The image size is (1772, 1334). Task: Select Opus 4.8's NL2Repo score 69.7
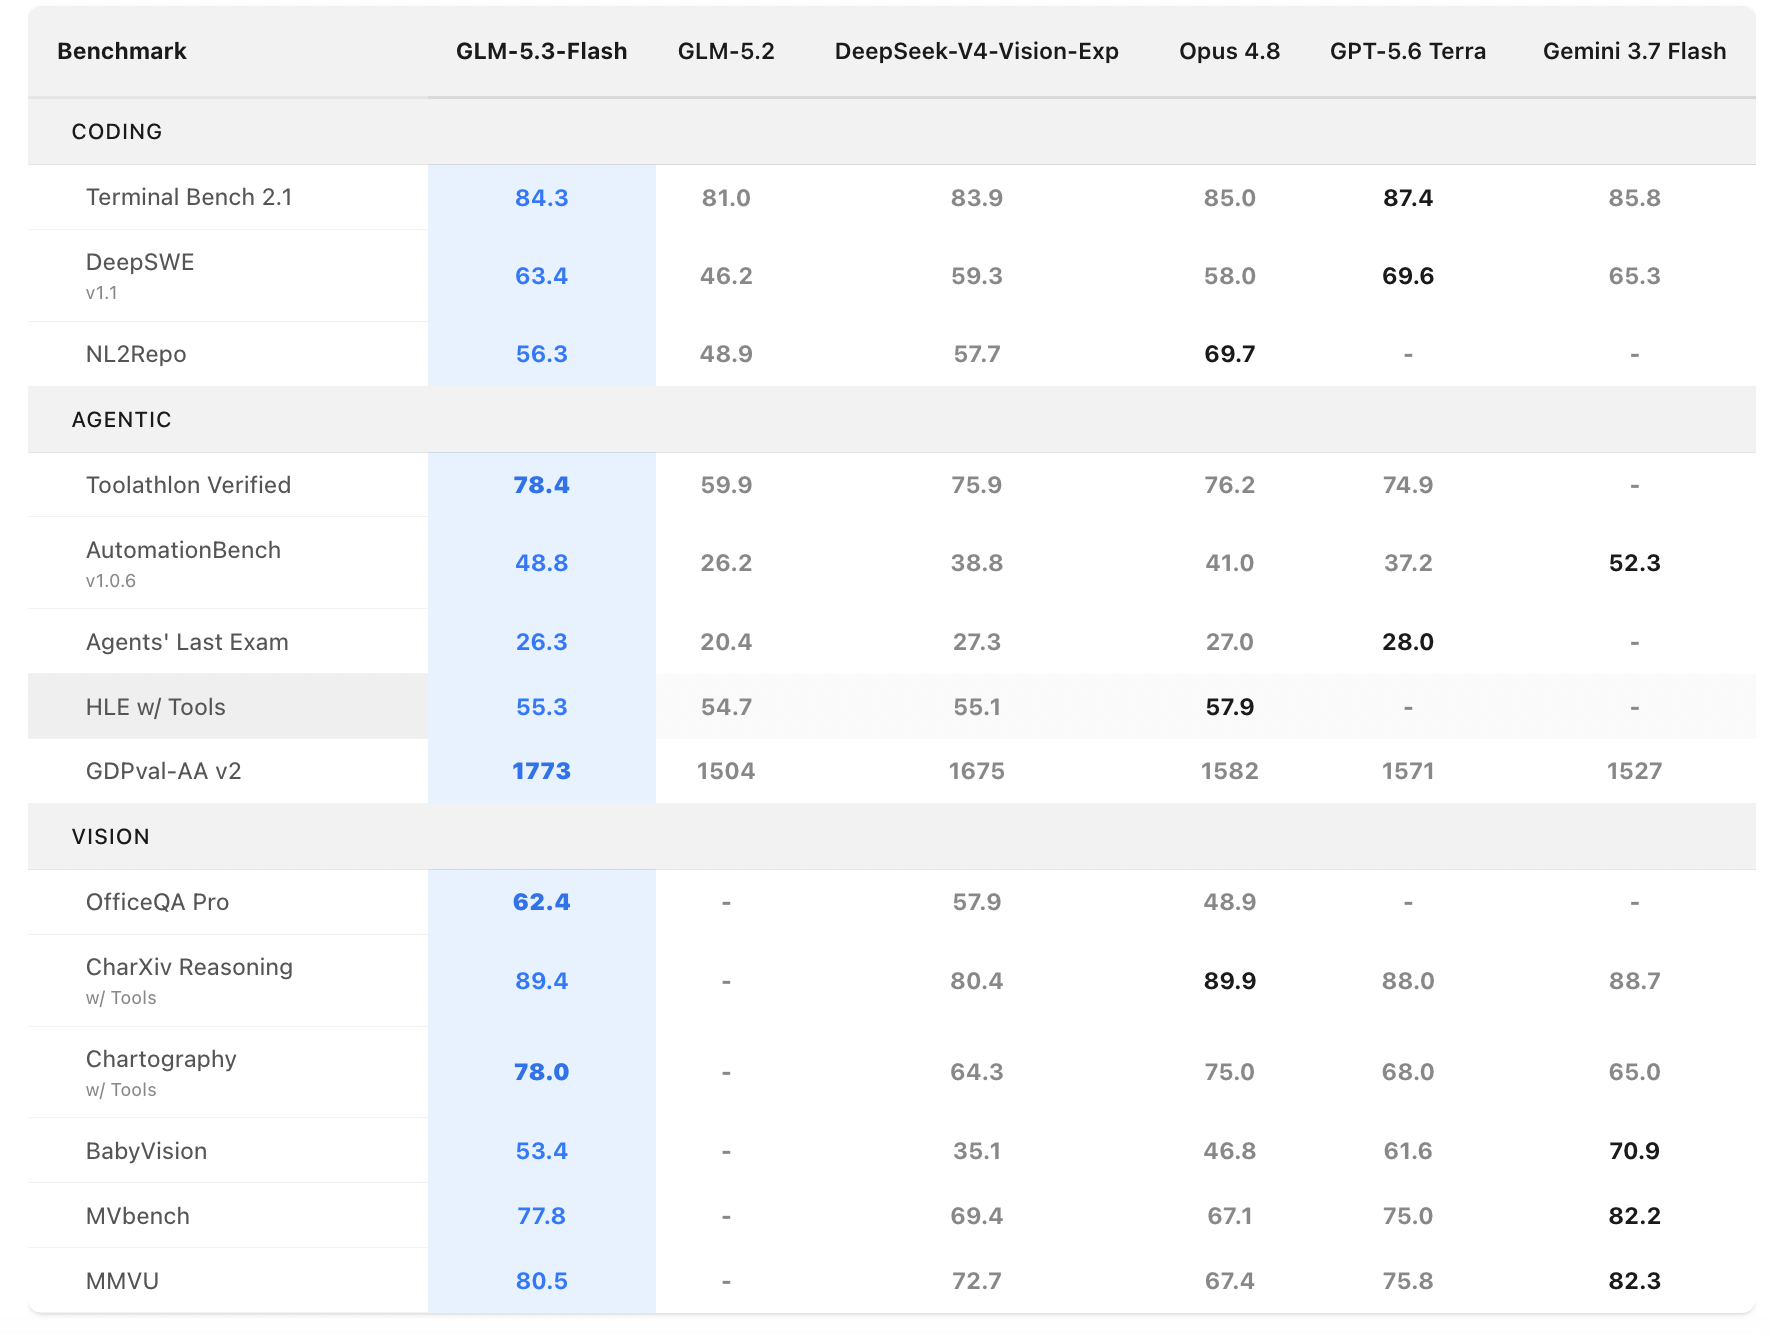tap(1229, 354)
